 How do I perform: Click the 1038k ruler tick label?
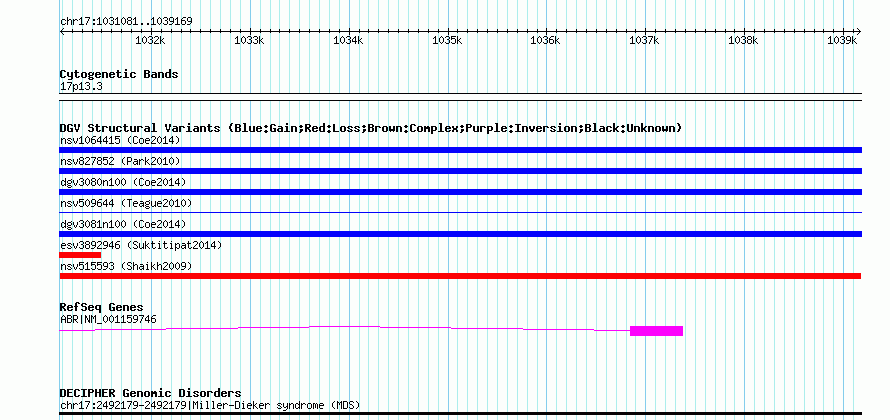(x=743, y=40)
